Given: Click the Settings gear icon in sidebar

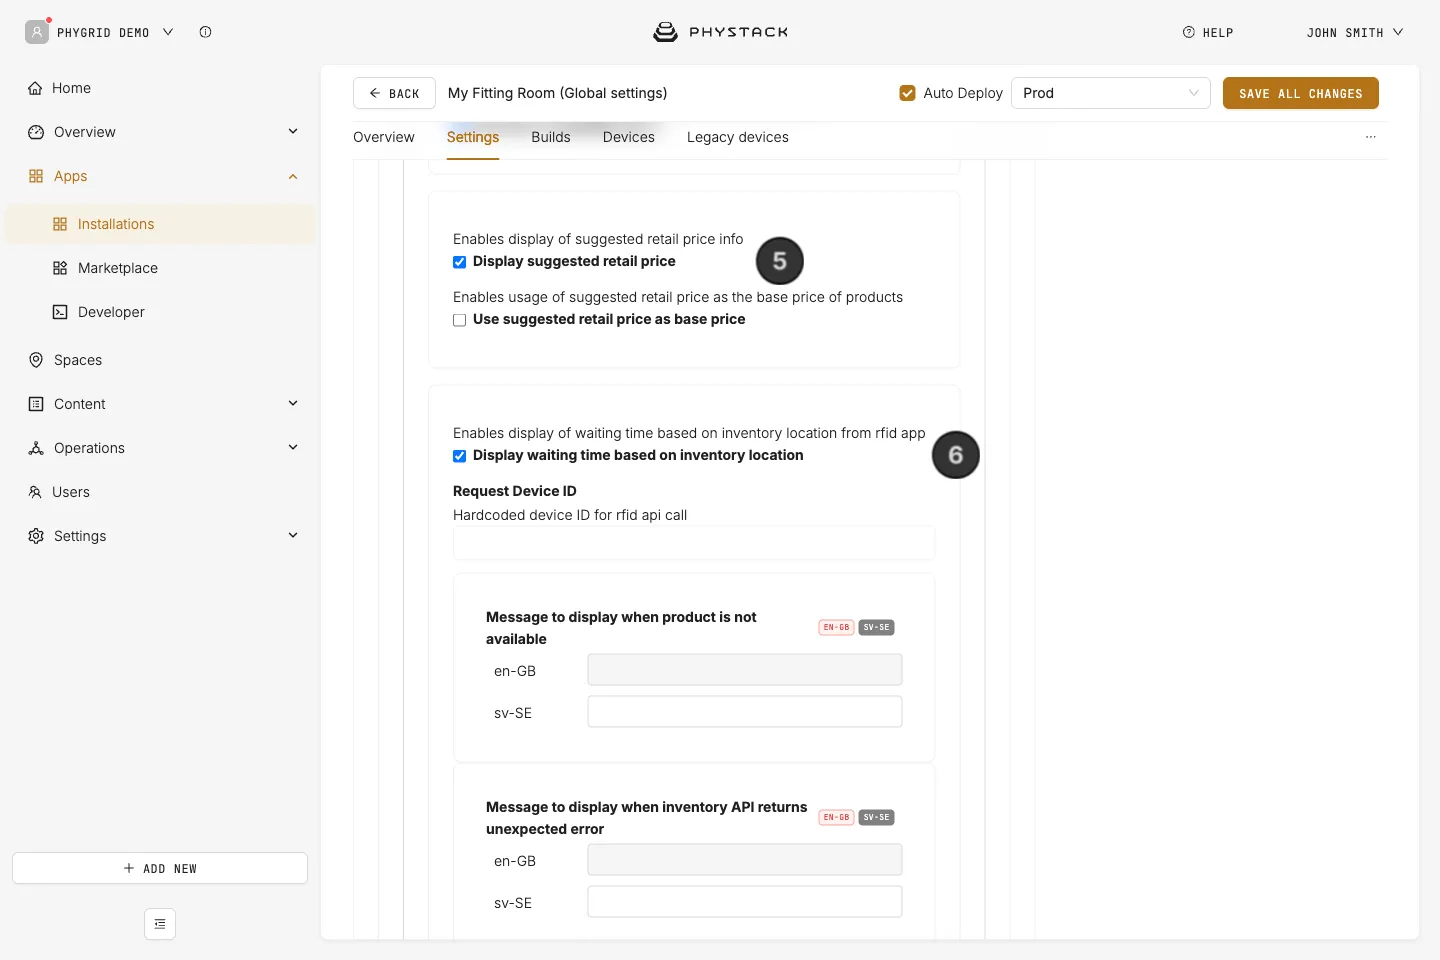Looking at the screenshot, I should pyautogui.click(x=36, y=536).
